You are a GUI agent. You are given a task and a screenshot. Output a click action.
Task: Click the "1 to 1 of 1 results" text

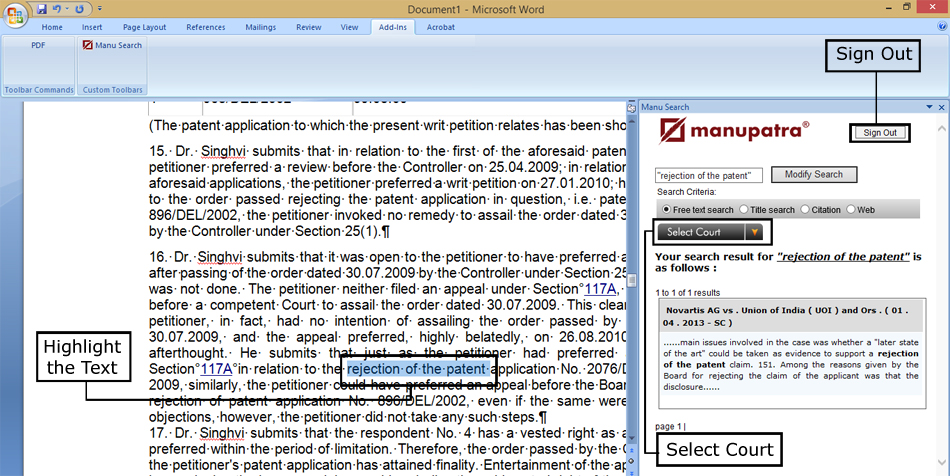(x=687, y=293)
